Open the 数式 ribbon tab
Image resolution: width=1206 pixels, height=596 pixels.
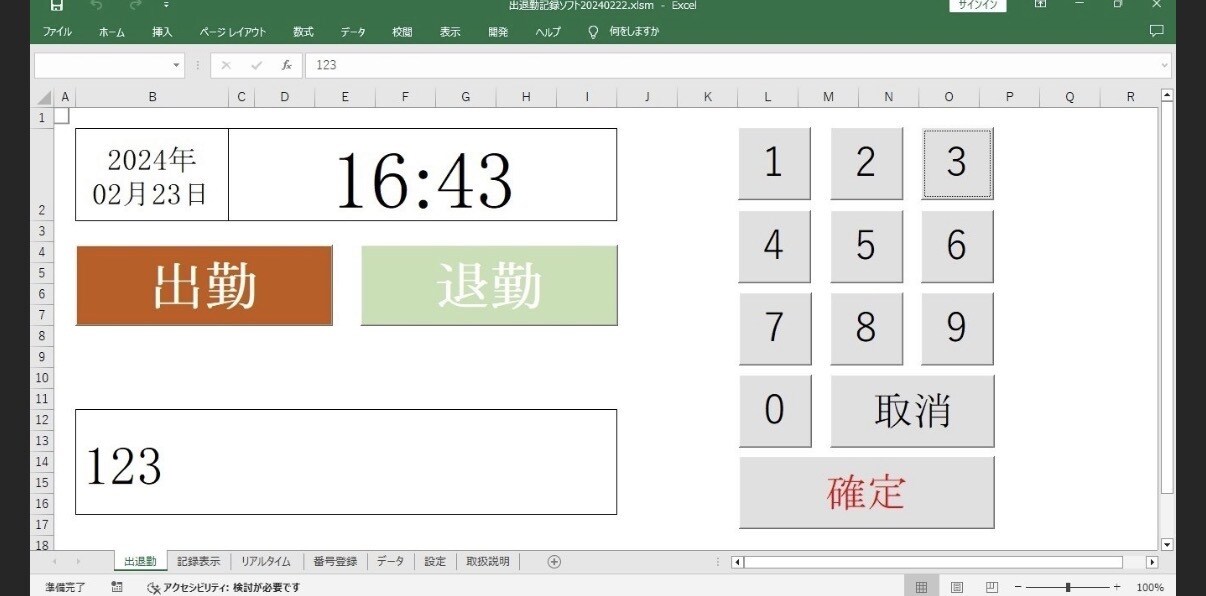[x=303, y=32]
